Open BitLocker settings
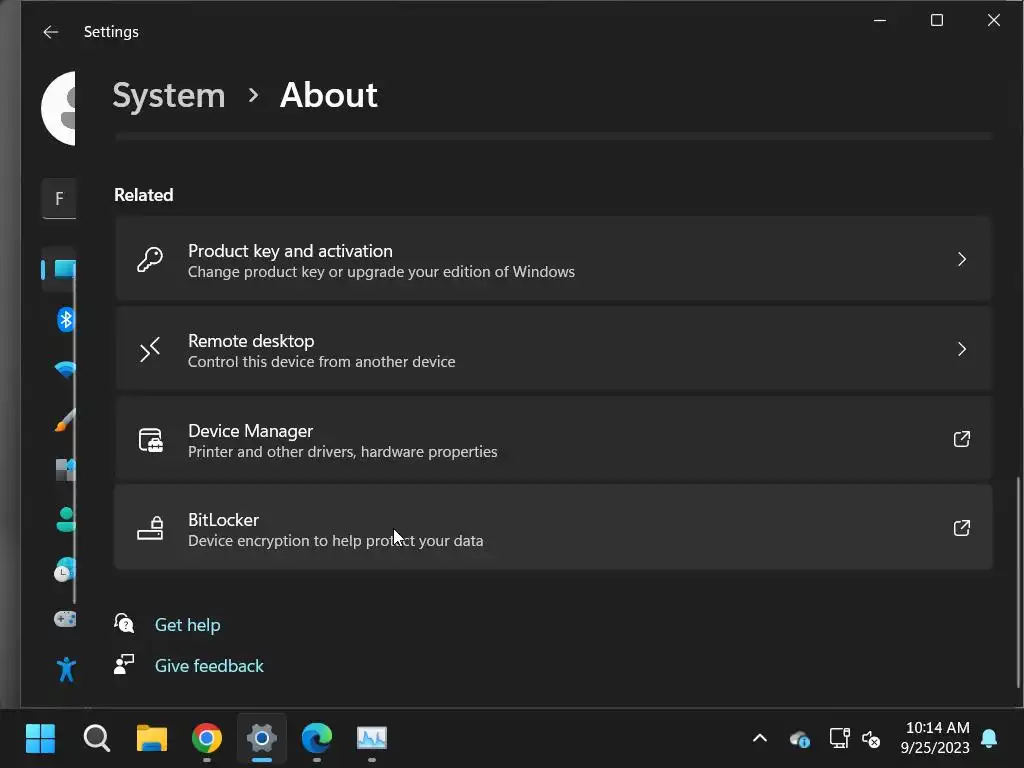1024x768 pixels. (553, 528)
